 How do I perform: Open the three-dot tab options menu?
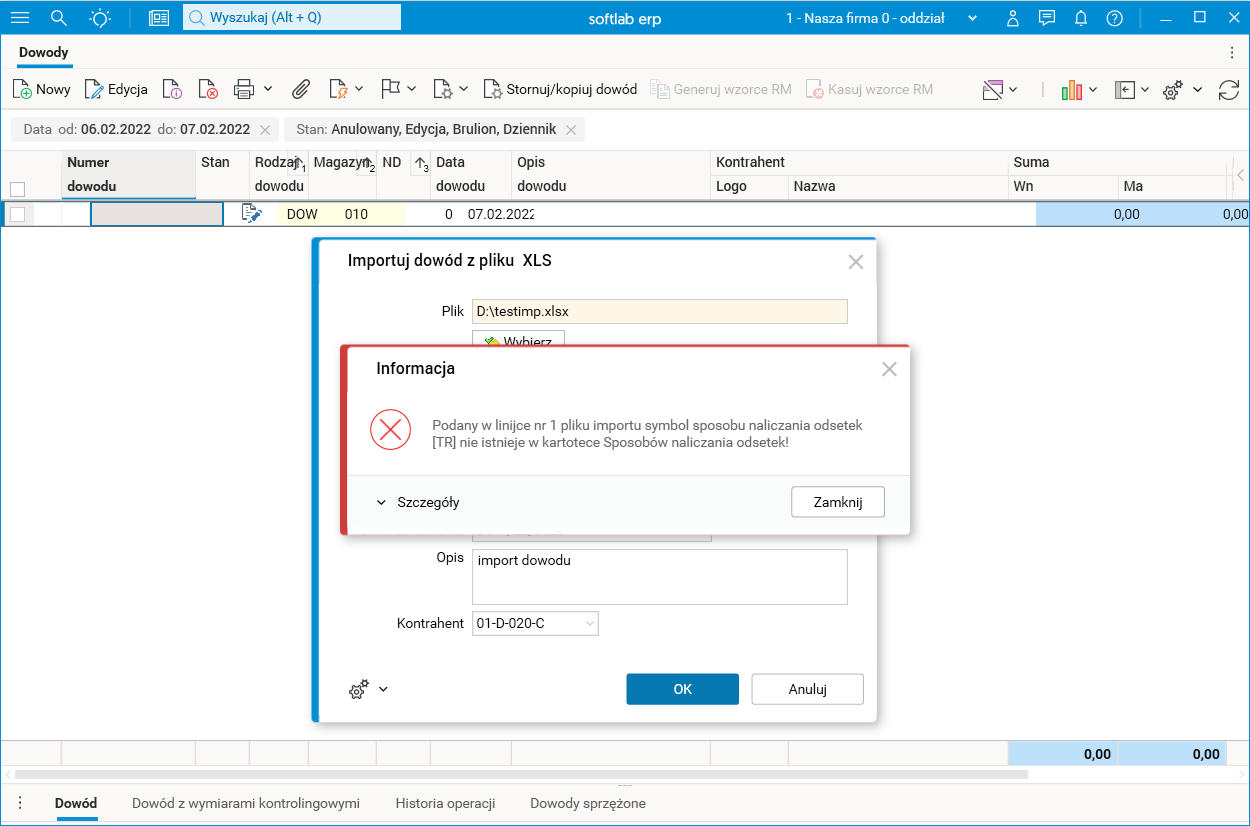point(1232,52)
